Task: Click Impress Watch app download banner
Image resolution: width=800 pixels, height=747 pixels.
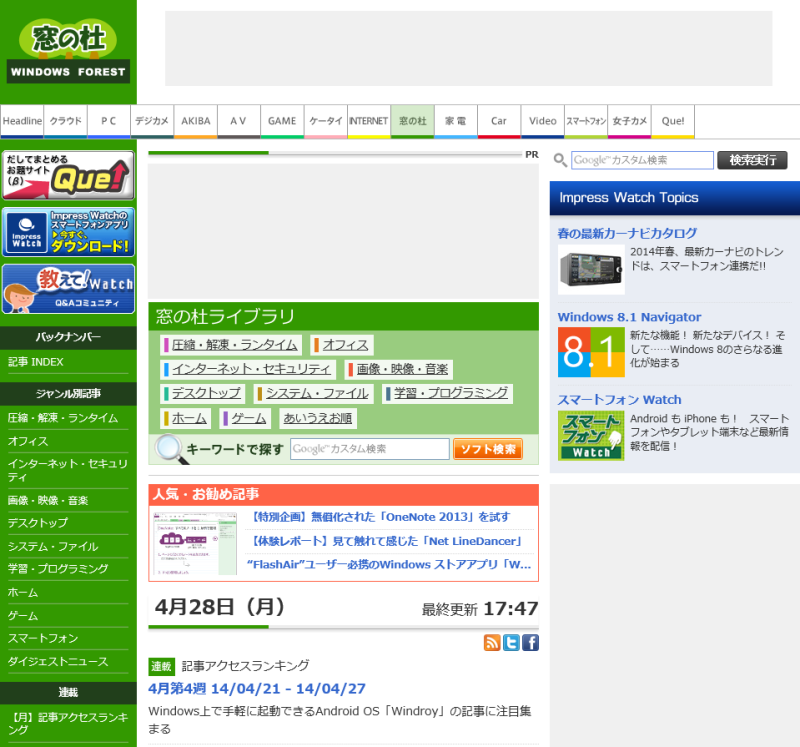Action: click(68, 232)
